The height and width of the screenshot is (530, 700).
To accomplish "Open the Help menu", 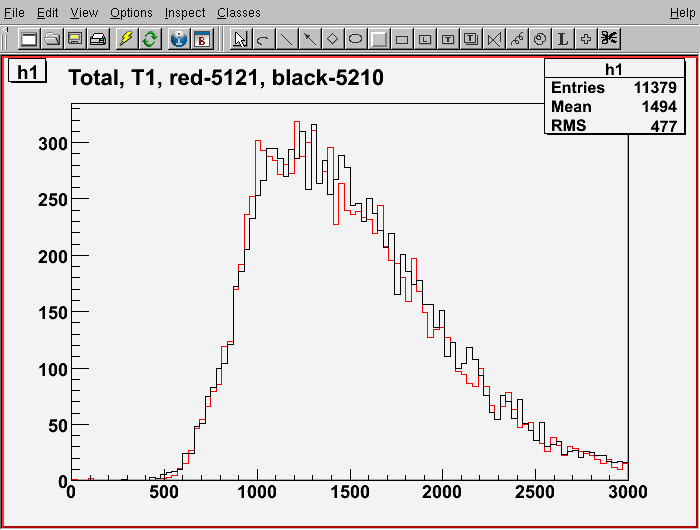I will pyautogui.click(x=683, y=13).
